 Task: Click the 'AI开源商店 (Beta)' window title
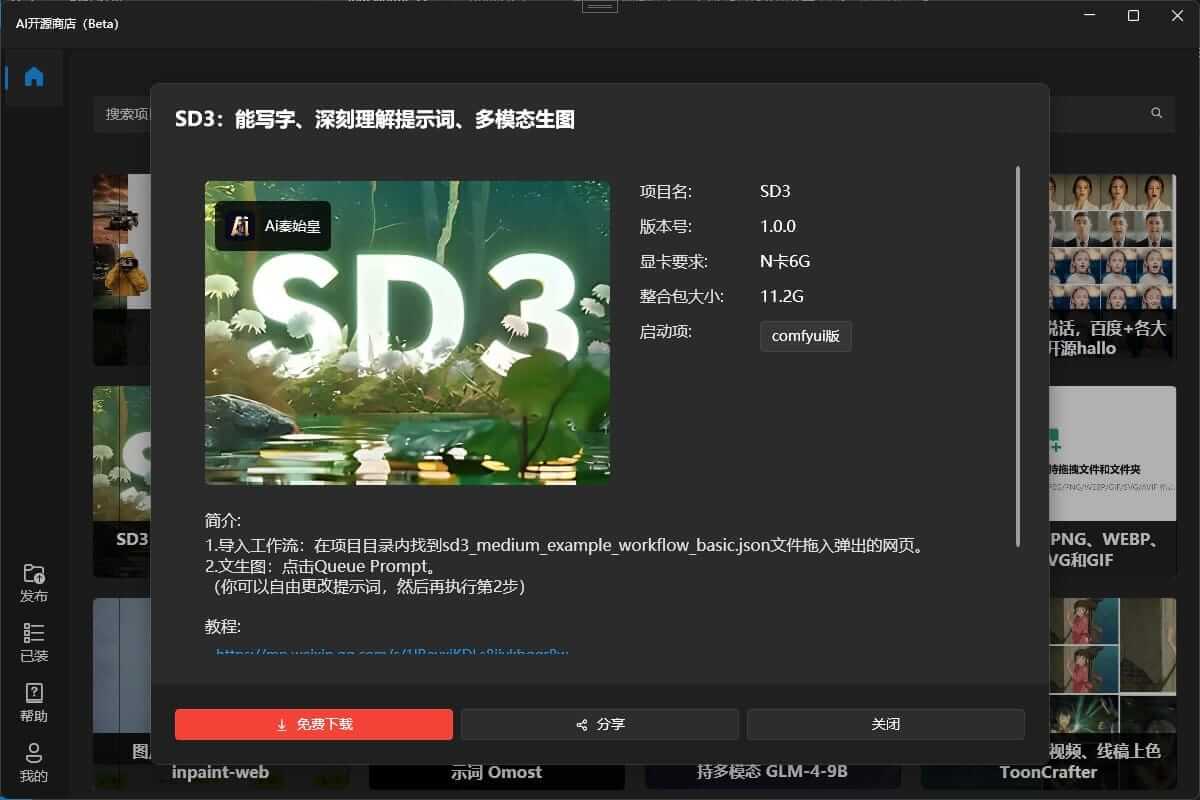point(67,23)
